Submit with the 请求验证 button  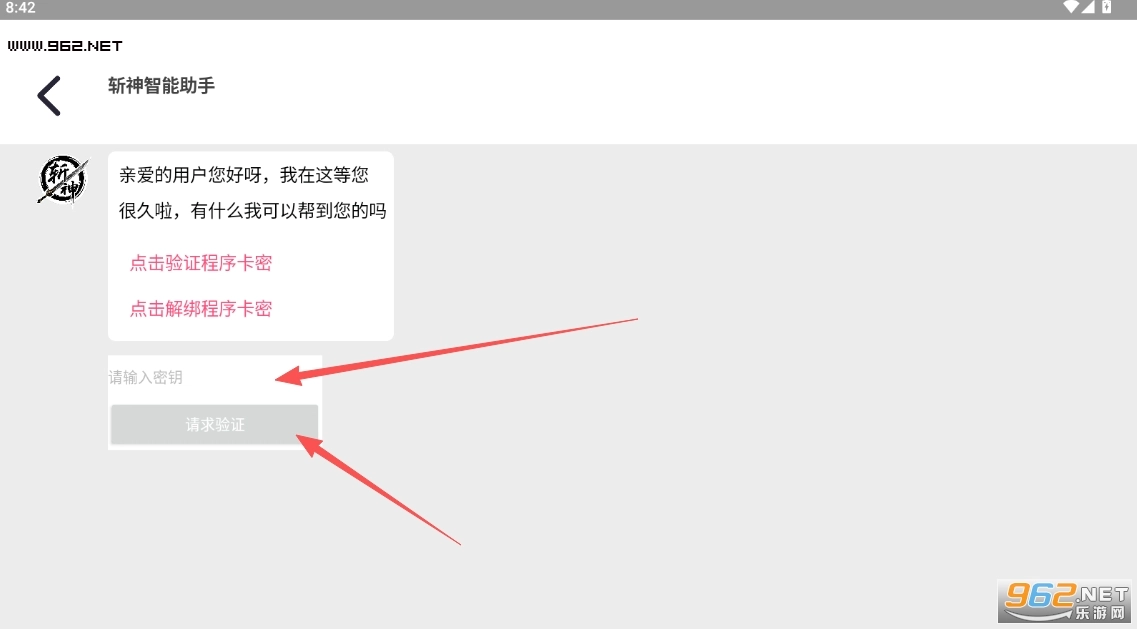[x=215, y=424]
